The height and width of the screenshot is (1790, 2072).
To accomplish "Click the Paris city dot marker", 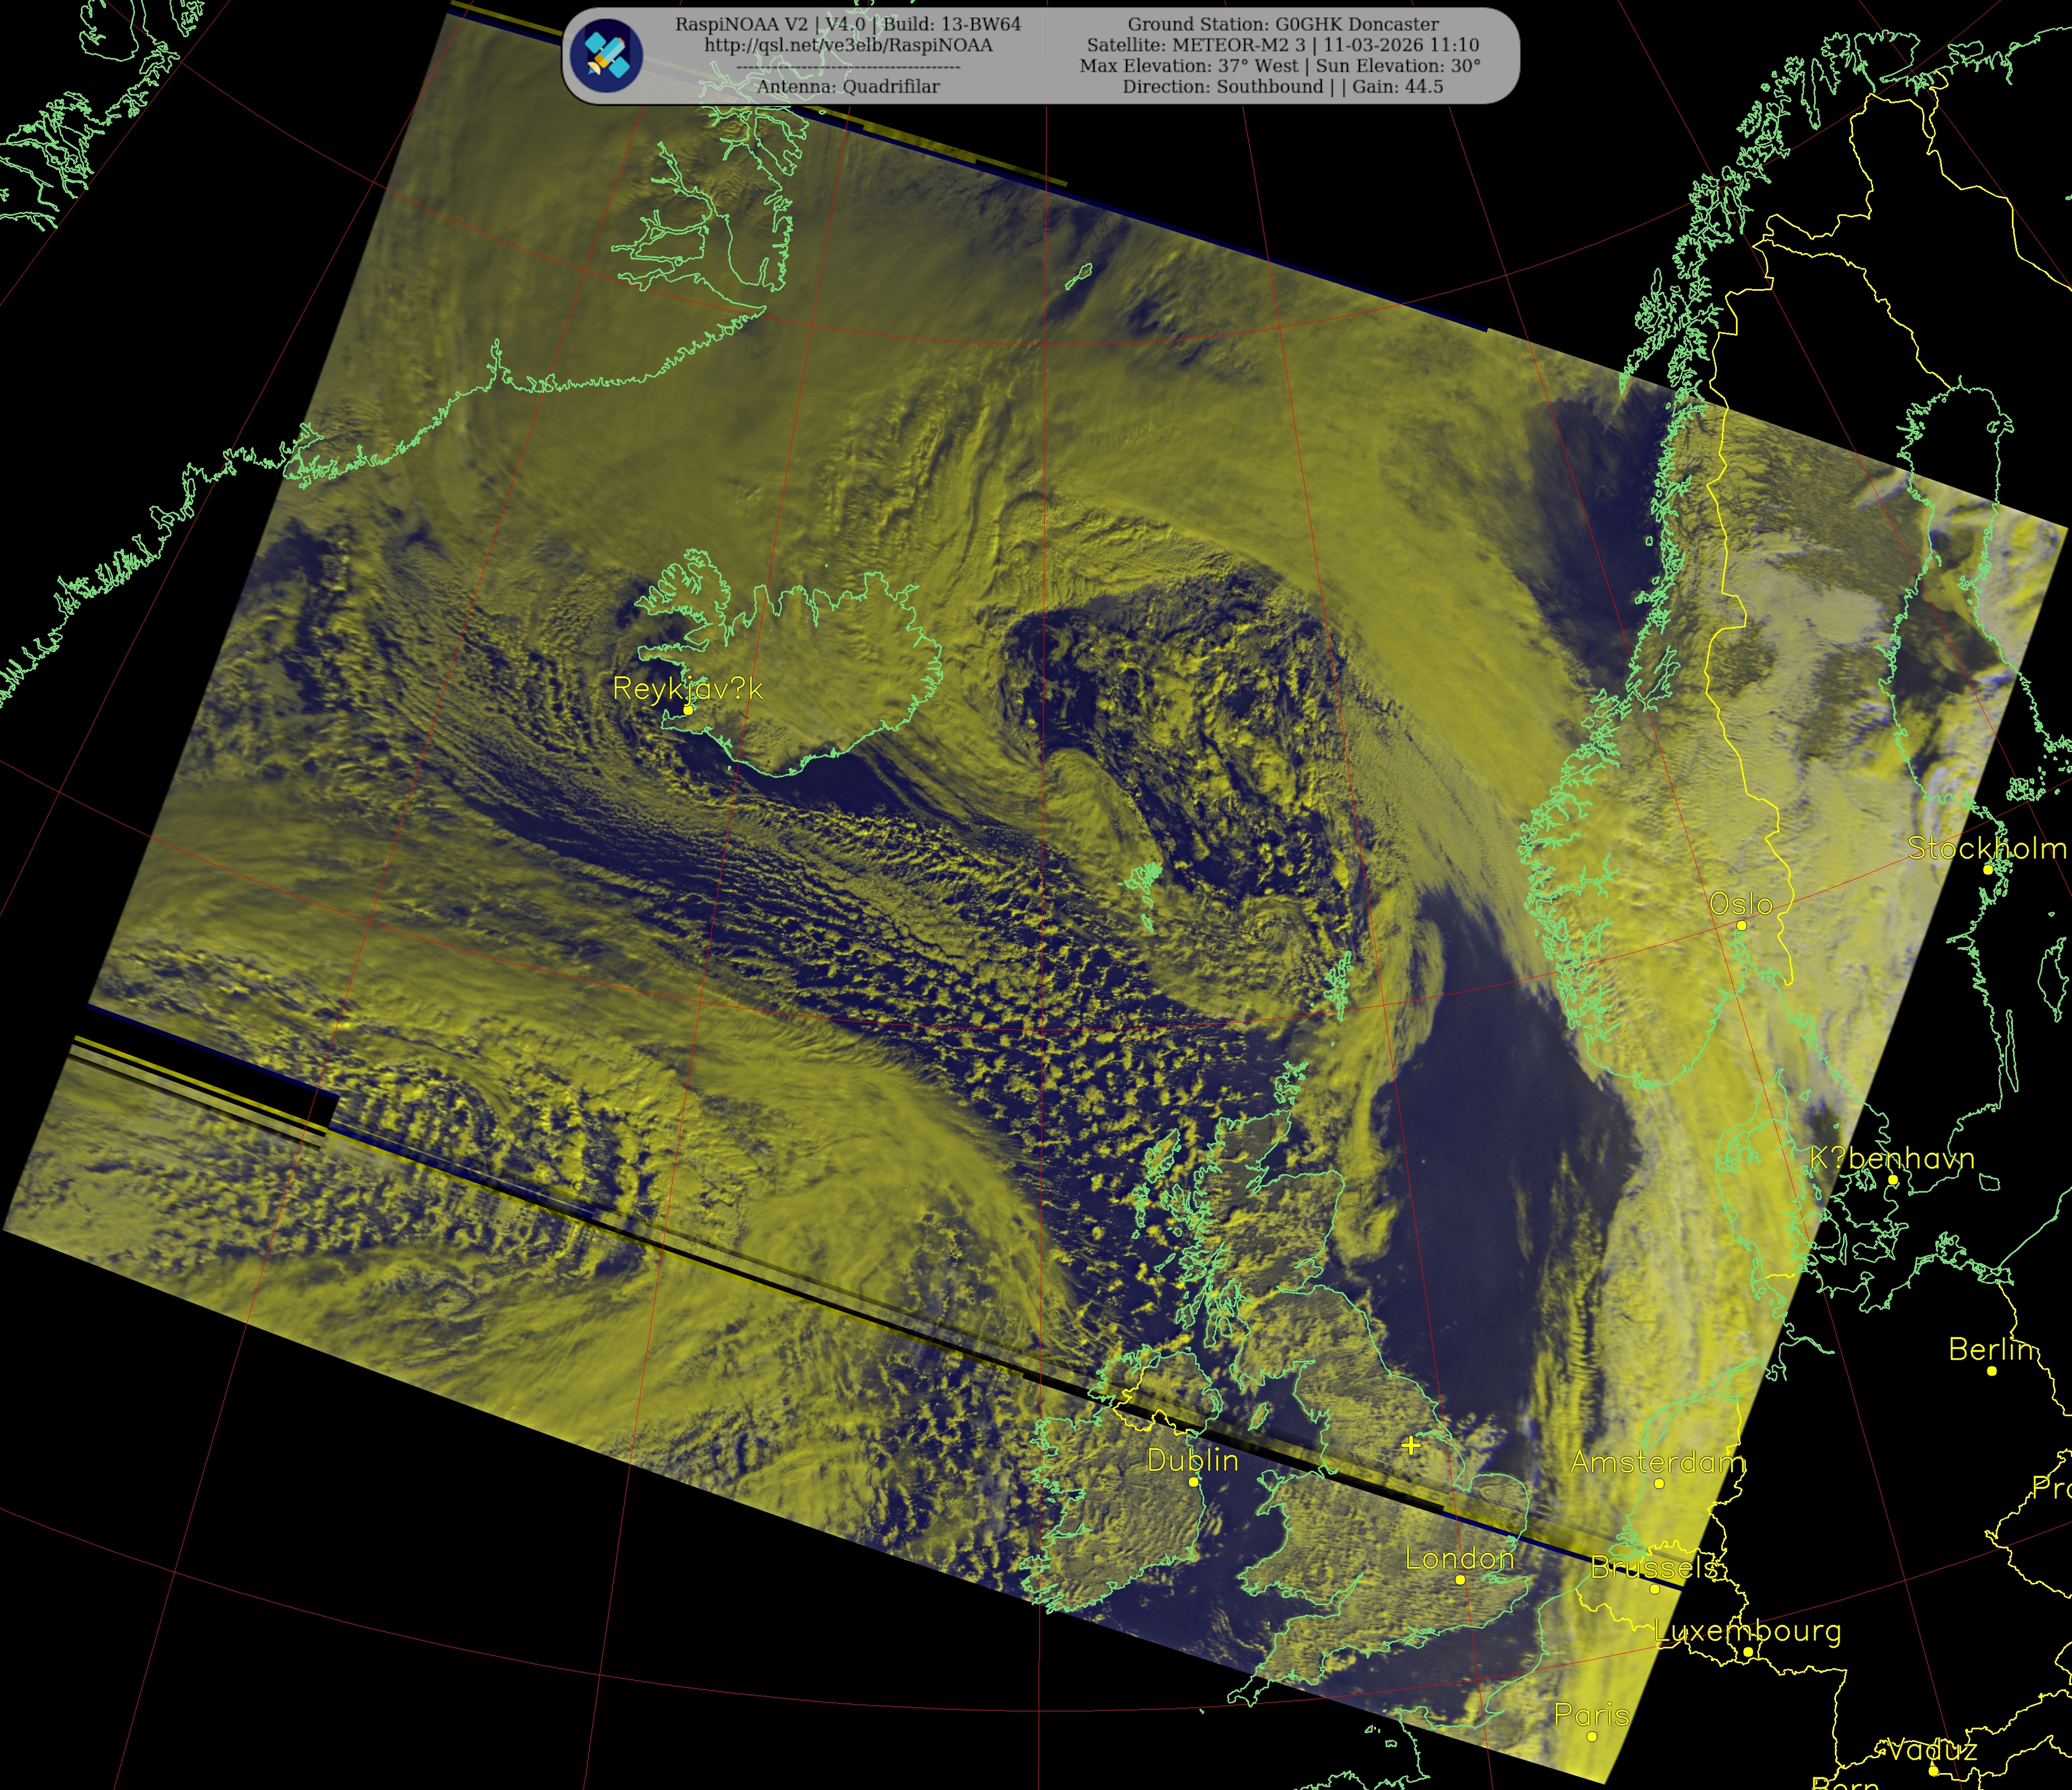I will click(x=1592, y=1736).
